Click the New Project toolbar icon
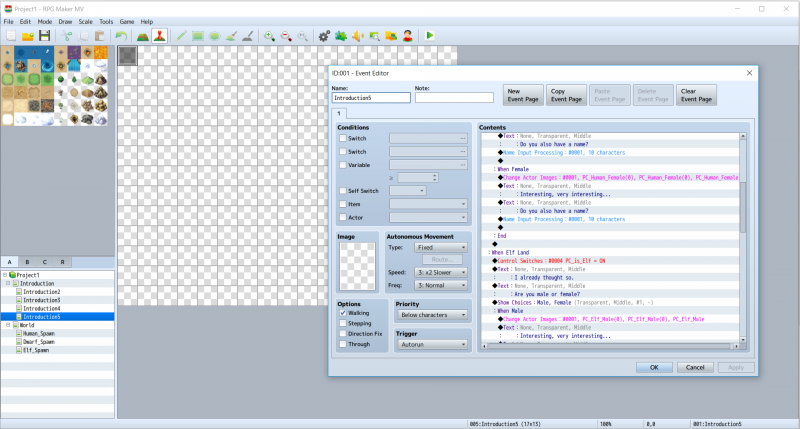Viewport: 800px width, 429px height. (x=11, y=36)
